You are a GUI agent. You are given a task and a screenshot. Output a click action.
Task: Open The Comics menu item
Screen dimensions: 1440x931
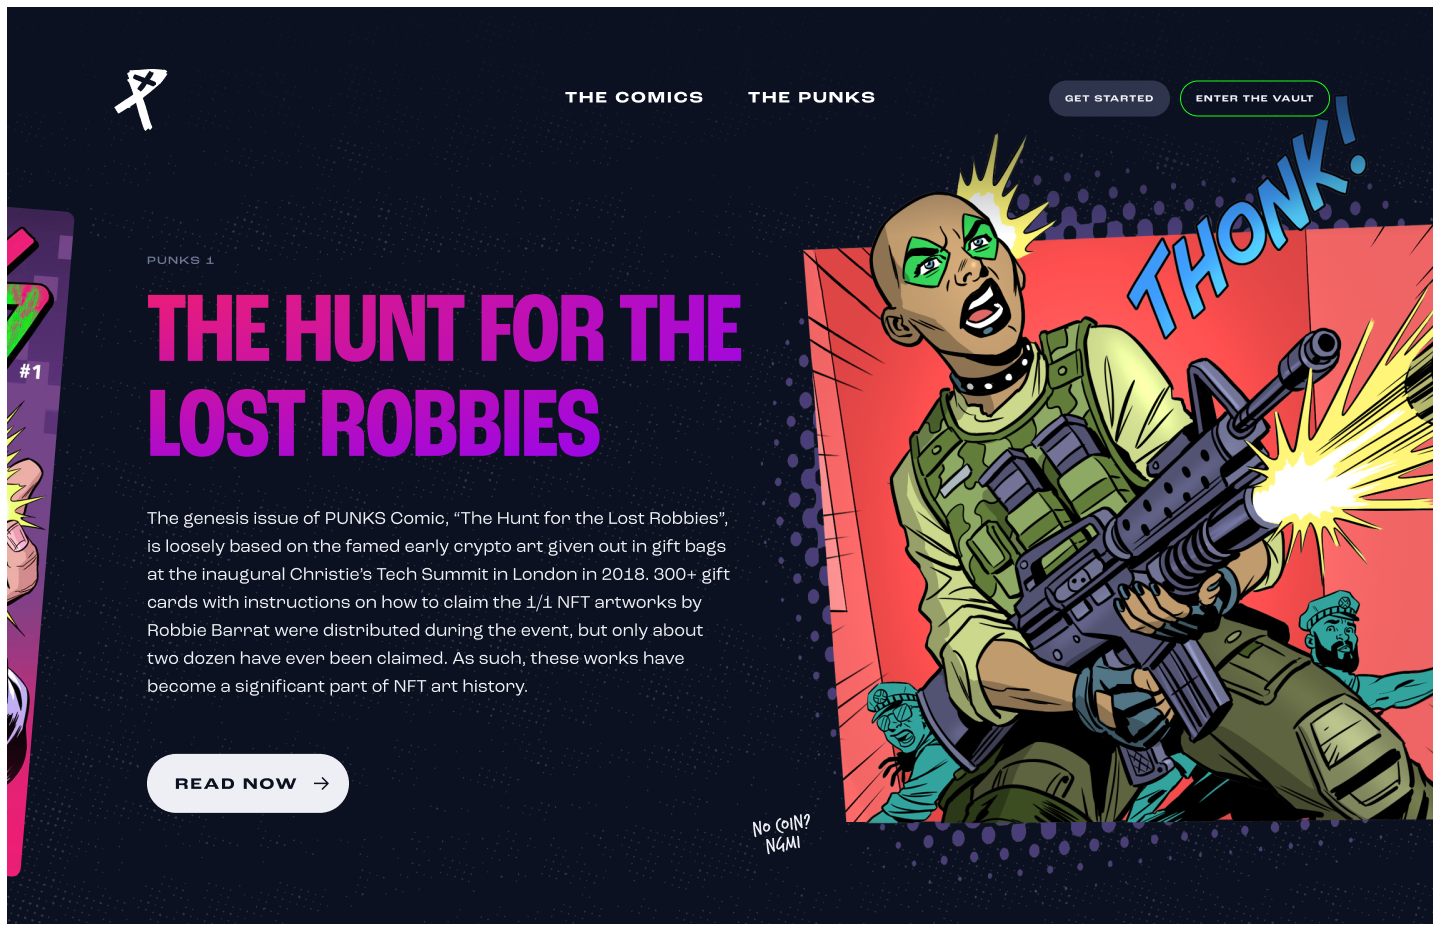pyautogui.click(x=634, y=97)
